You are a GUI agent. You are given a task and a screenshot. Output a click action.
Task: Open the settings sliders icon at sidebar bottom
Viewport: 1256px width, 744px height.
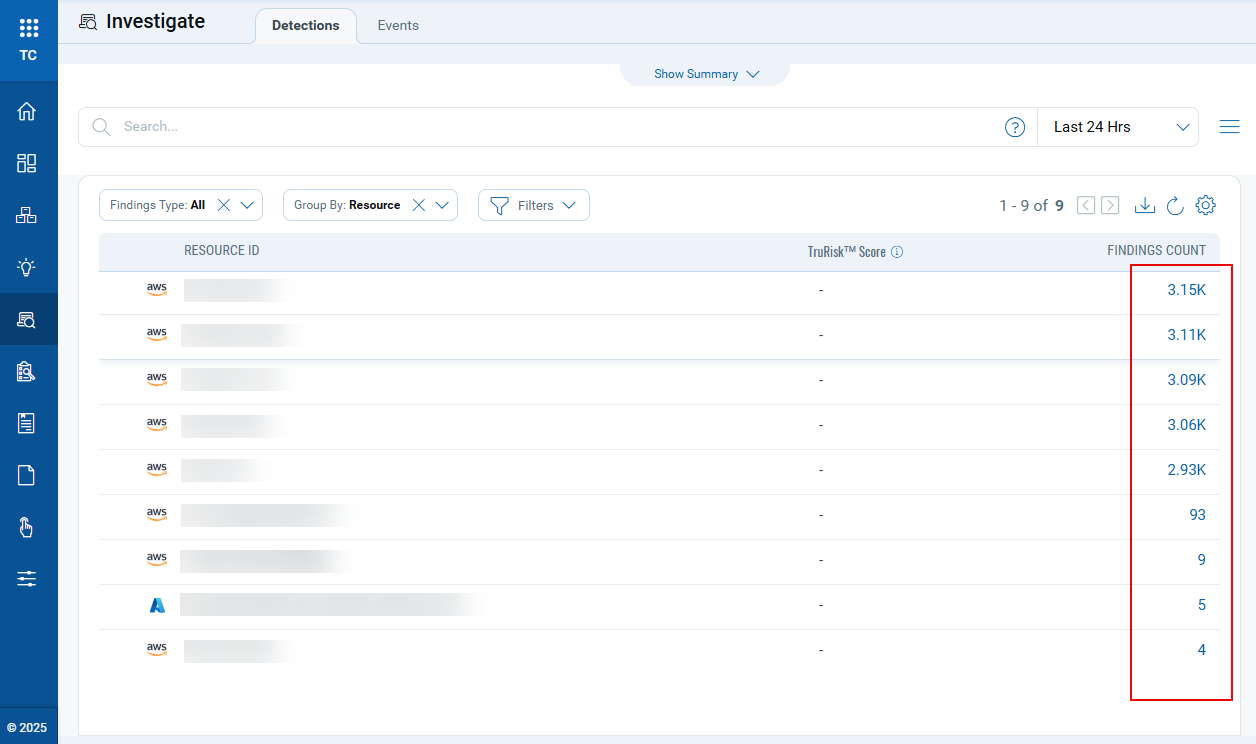click(28, 578)
